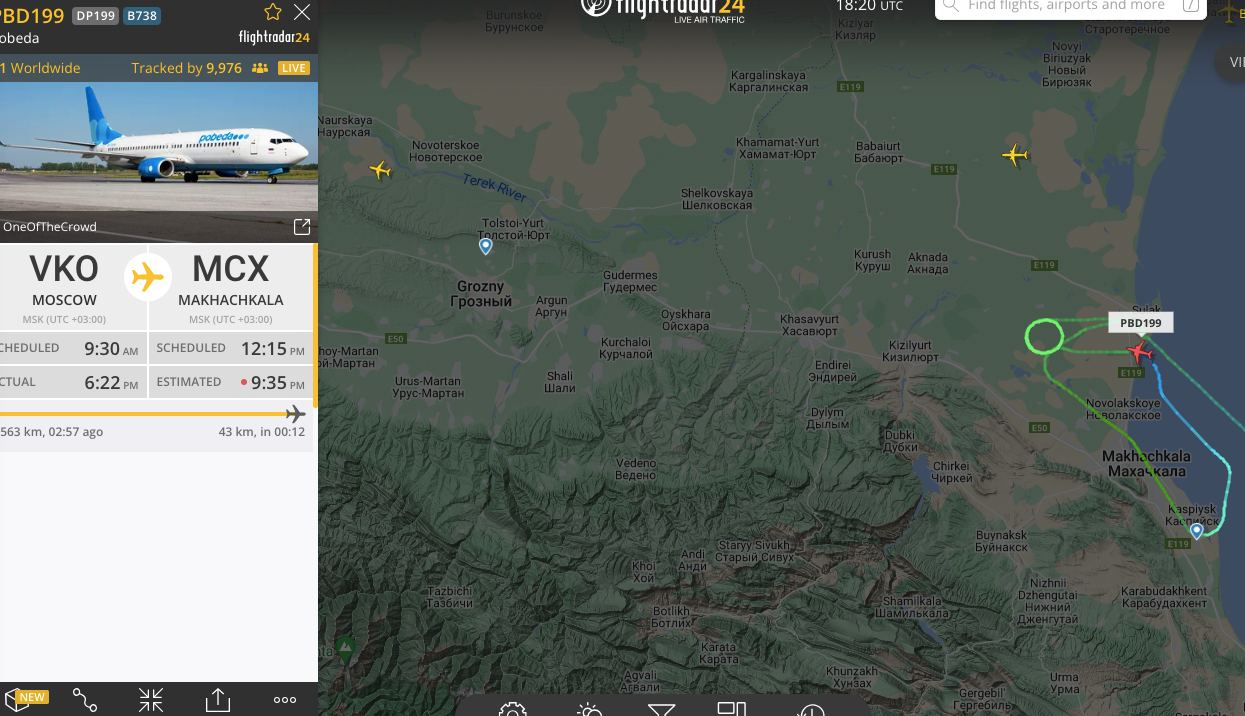Close the PBD199 flight details panel

click(302, 12)
